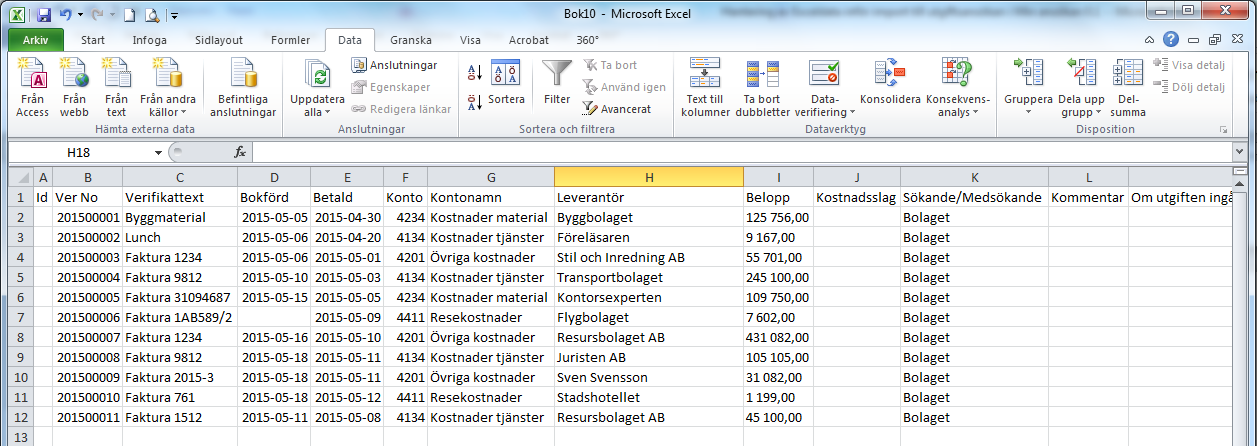Click the Save icon in quick access toolbar

coord(43,15)
